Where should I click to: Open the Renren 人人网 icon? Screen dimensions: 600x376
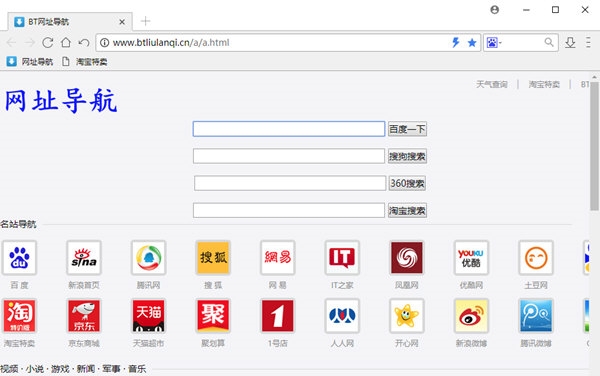[342, 316]
